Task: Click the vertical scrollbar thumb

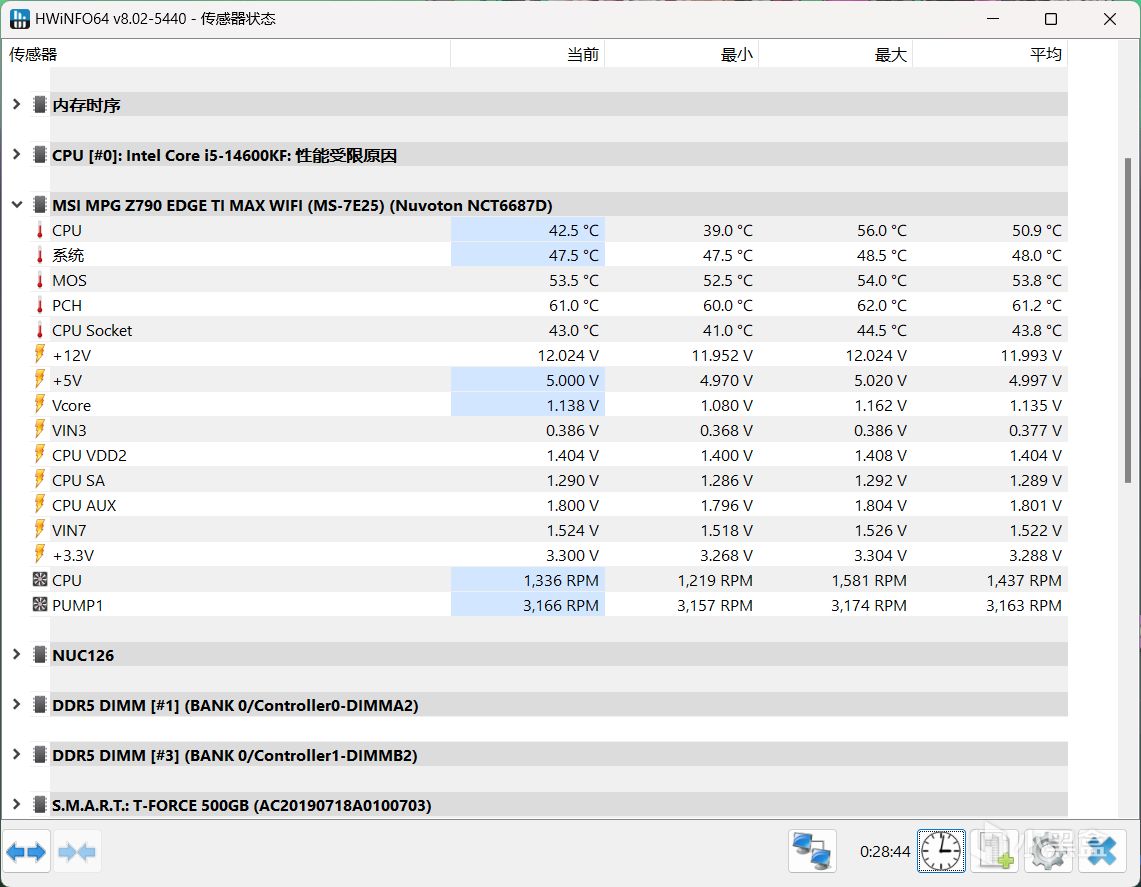Action: pos(1129,320)
